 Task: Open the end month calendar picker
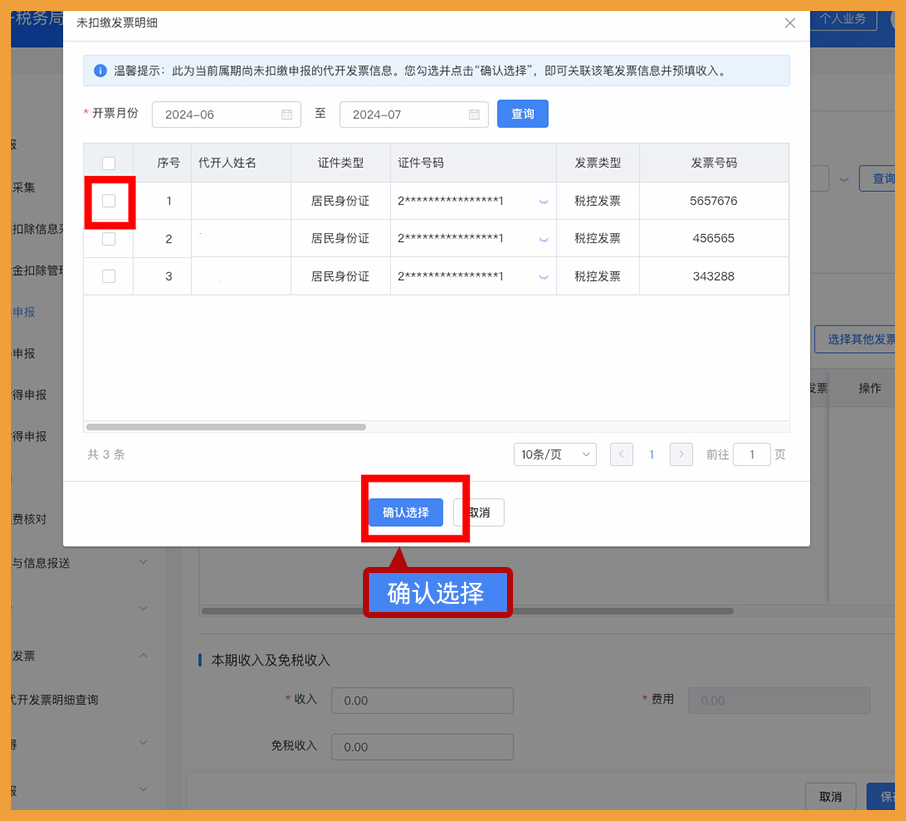tap(472, 114)
